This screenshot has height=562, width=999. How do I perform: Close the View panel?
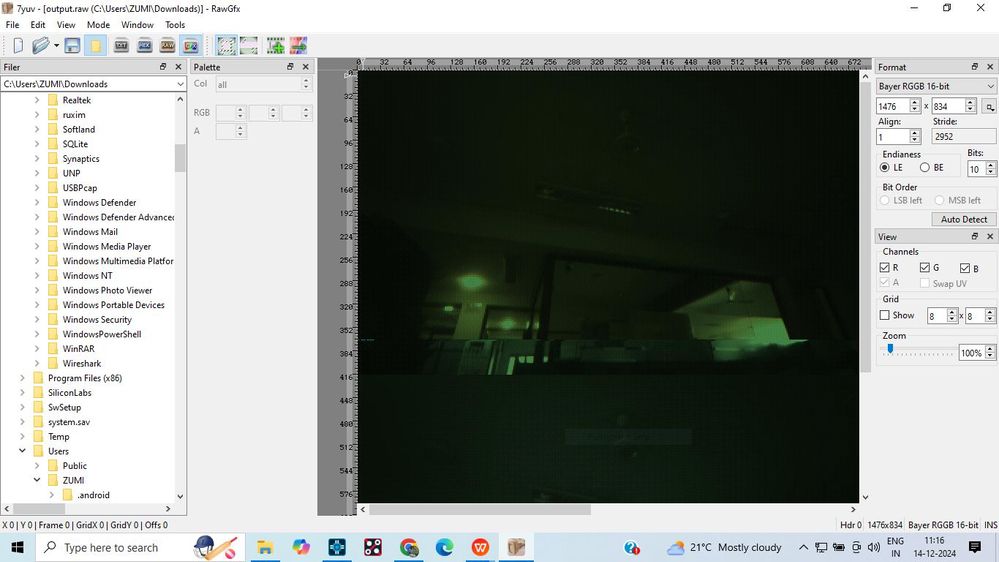coord(990,236)
